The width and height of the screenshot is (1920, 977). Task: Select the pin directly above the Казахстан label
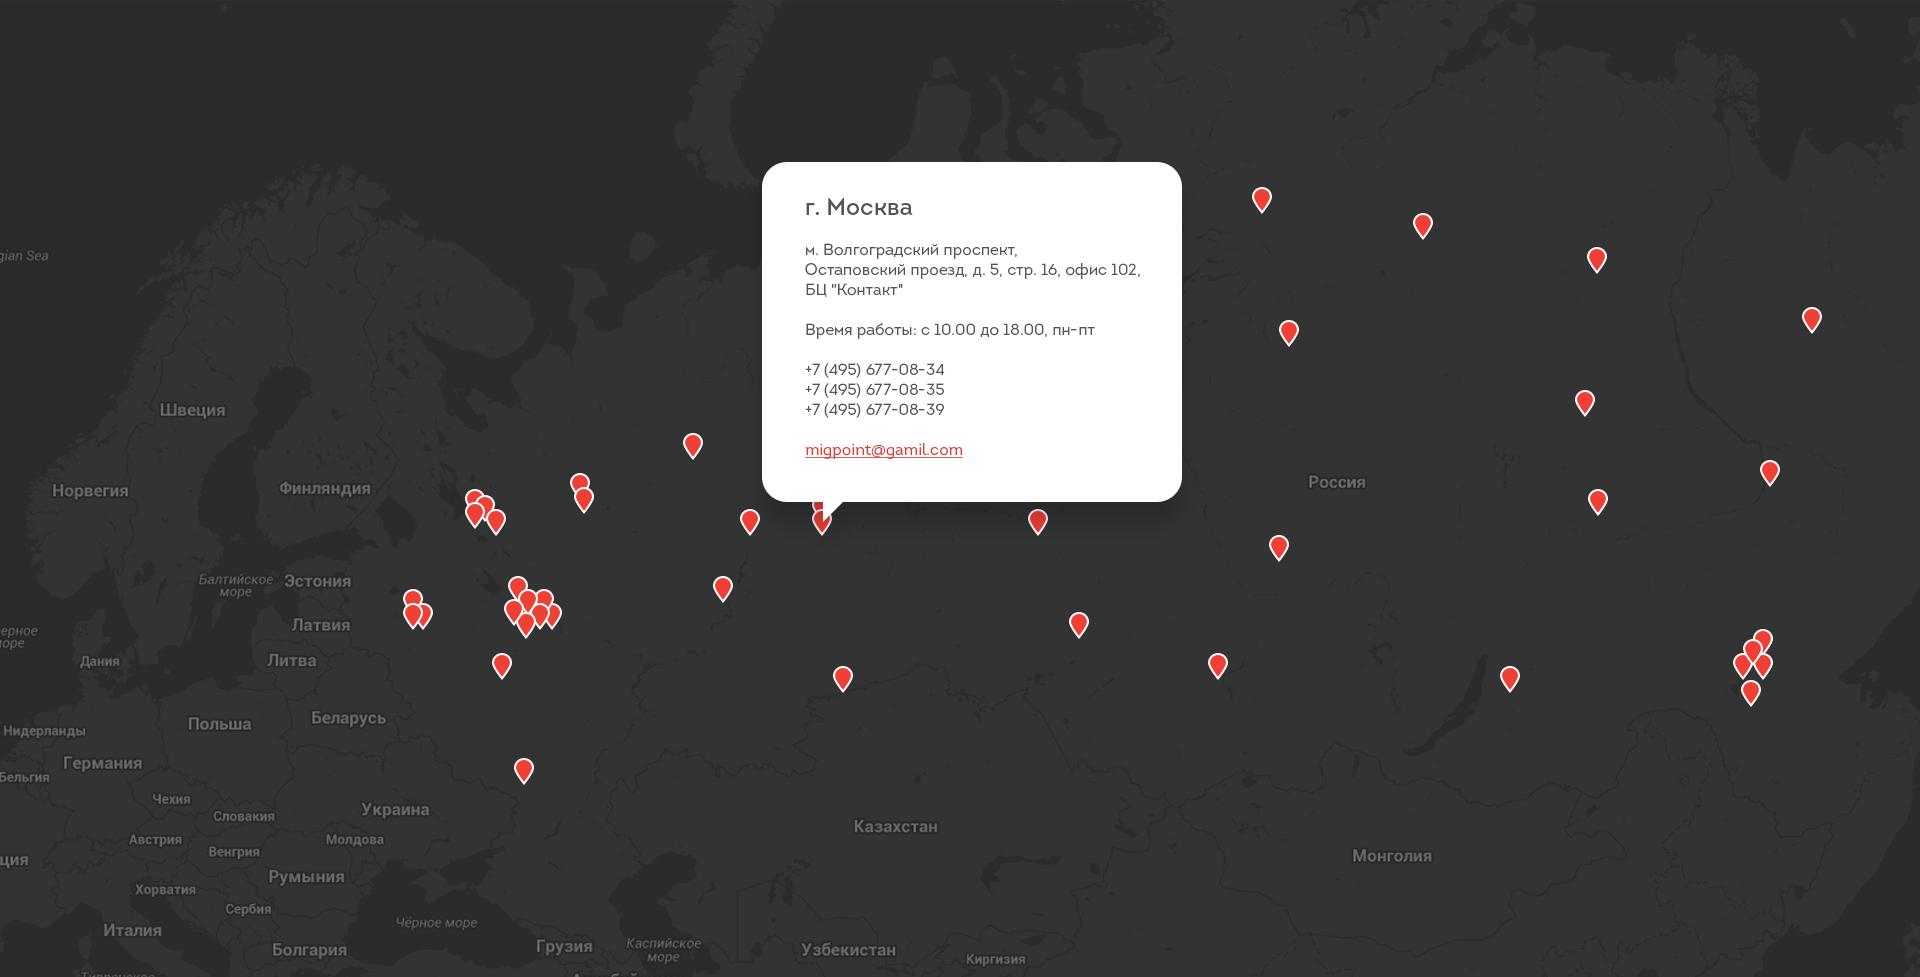[x=843, y=679]
